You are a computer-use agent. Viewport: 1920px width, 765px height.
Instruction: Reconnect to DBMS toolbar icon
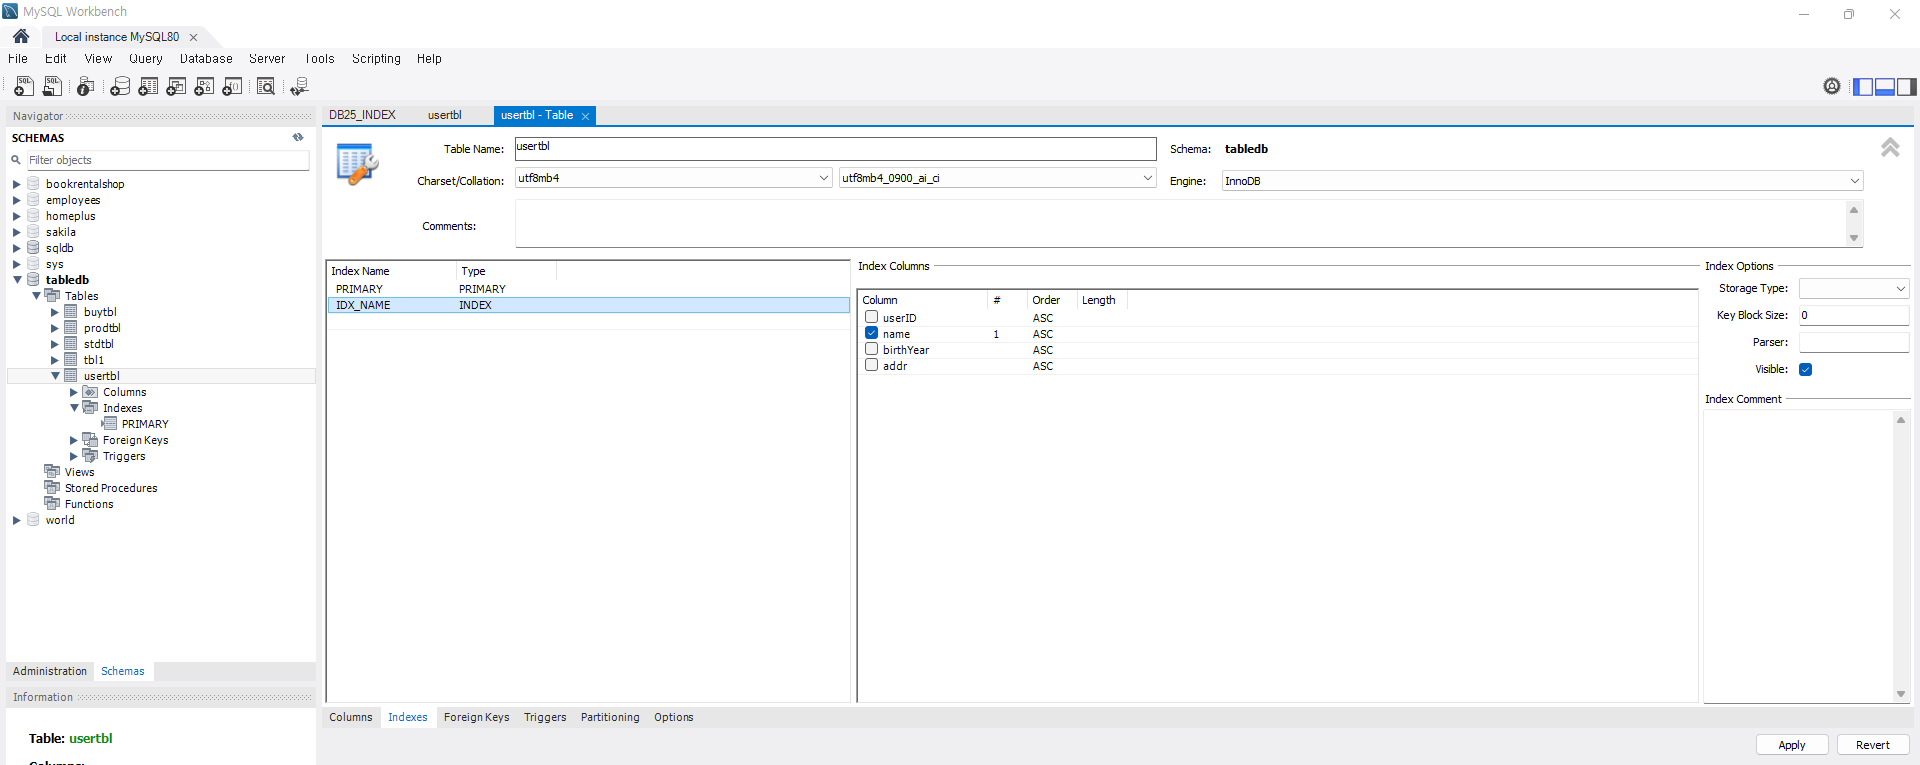pos(299,87)
